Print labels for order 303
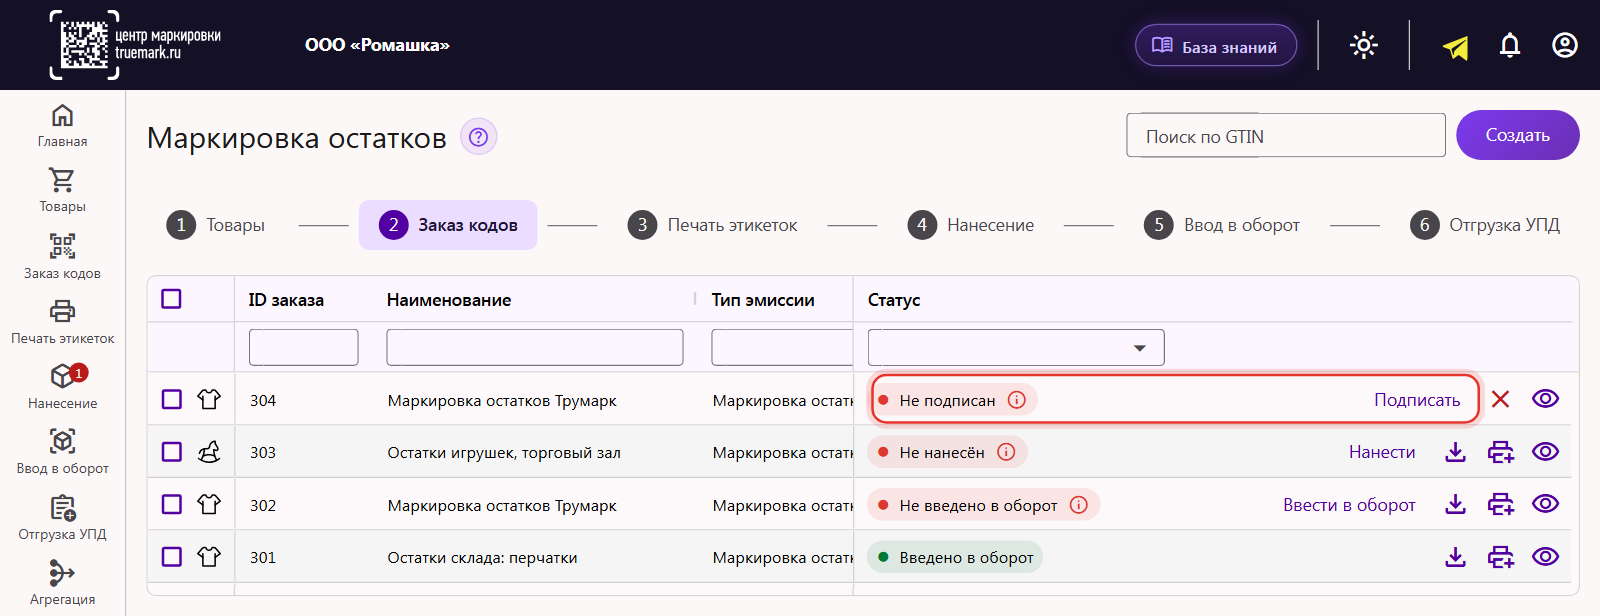 click(x=1500, y=452)
